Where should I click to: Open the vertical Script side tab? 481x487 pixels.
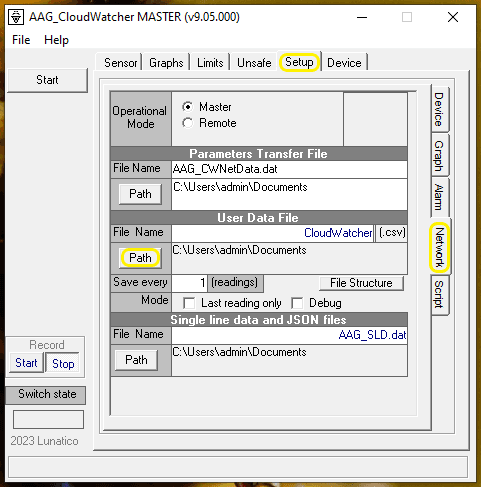[x=439, y=294]
